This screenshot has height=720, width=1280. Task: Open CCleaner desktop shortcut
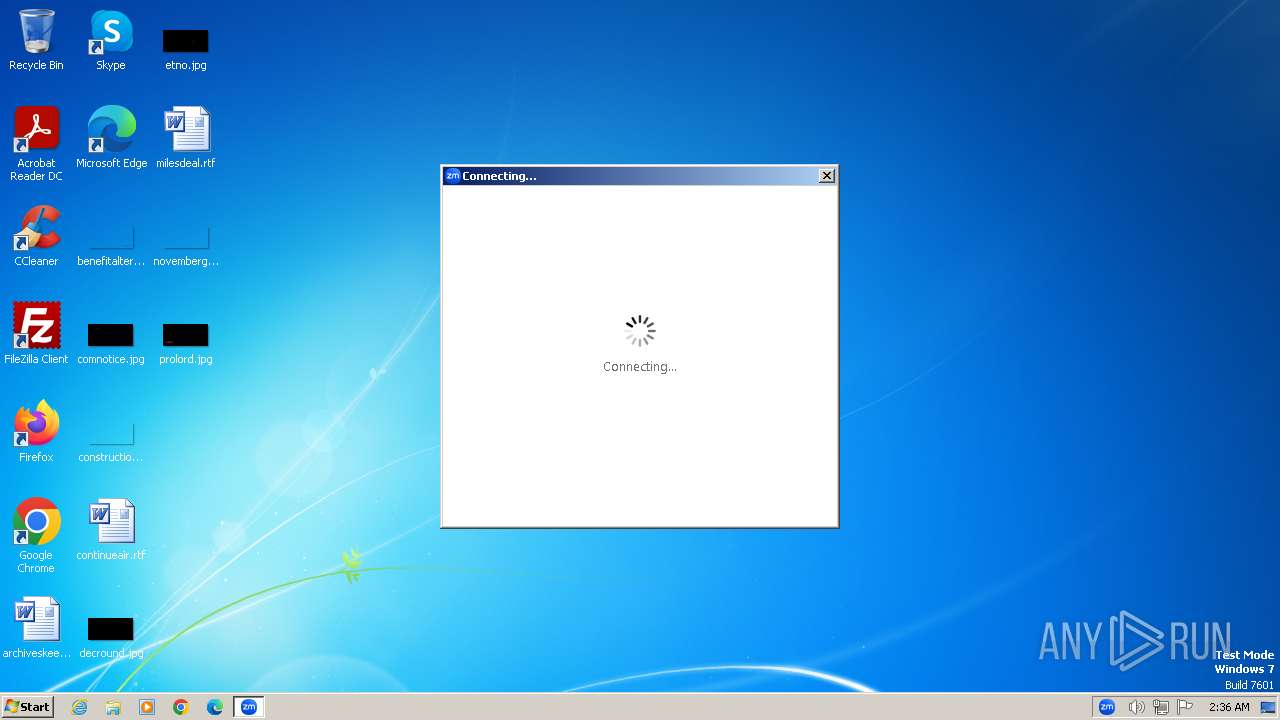coord(36,235)
